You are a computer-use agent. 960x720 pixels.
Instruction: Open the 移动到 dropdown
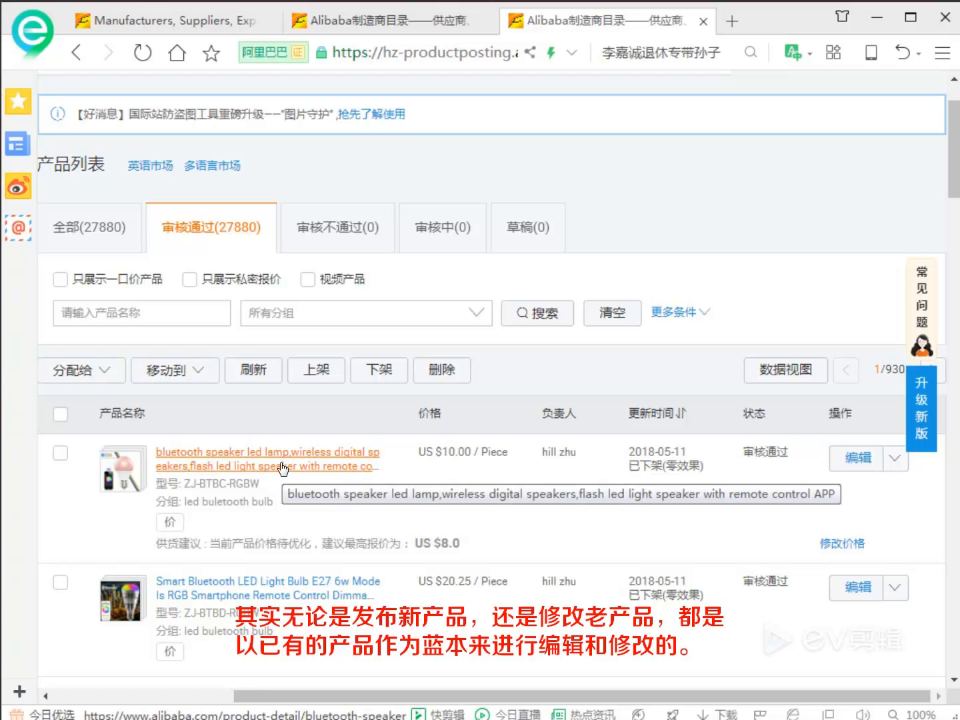pyautogui.click(x=175, y=370)
